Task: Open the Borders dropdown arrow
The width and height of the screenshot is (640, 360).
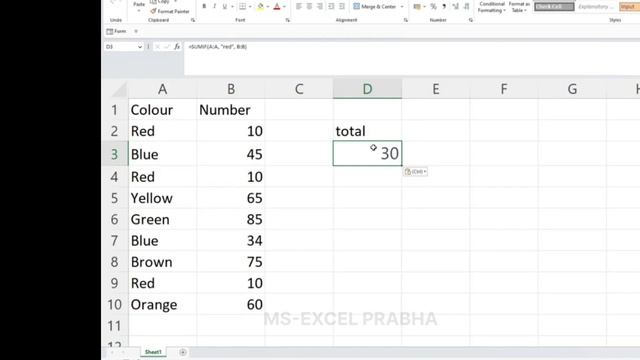Action: (x=250, y=7)
